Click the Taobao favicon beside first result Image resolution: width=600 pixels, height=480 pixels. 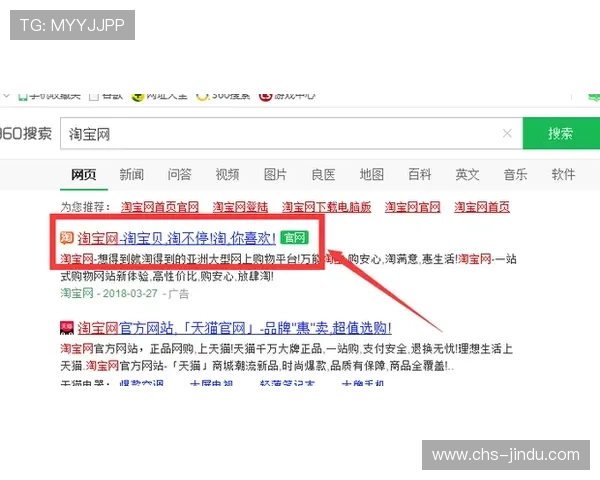tap(67, 238)
